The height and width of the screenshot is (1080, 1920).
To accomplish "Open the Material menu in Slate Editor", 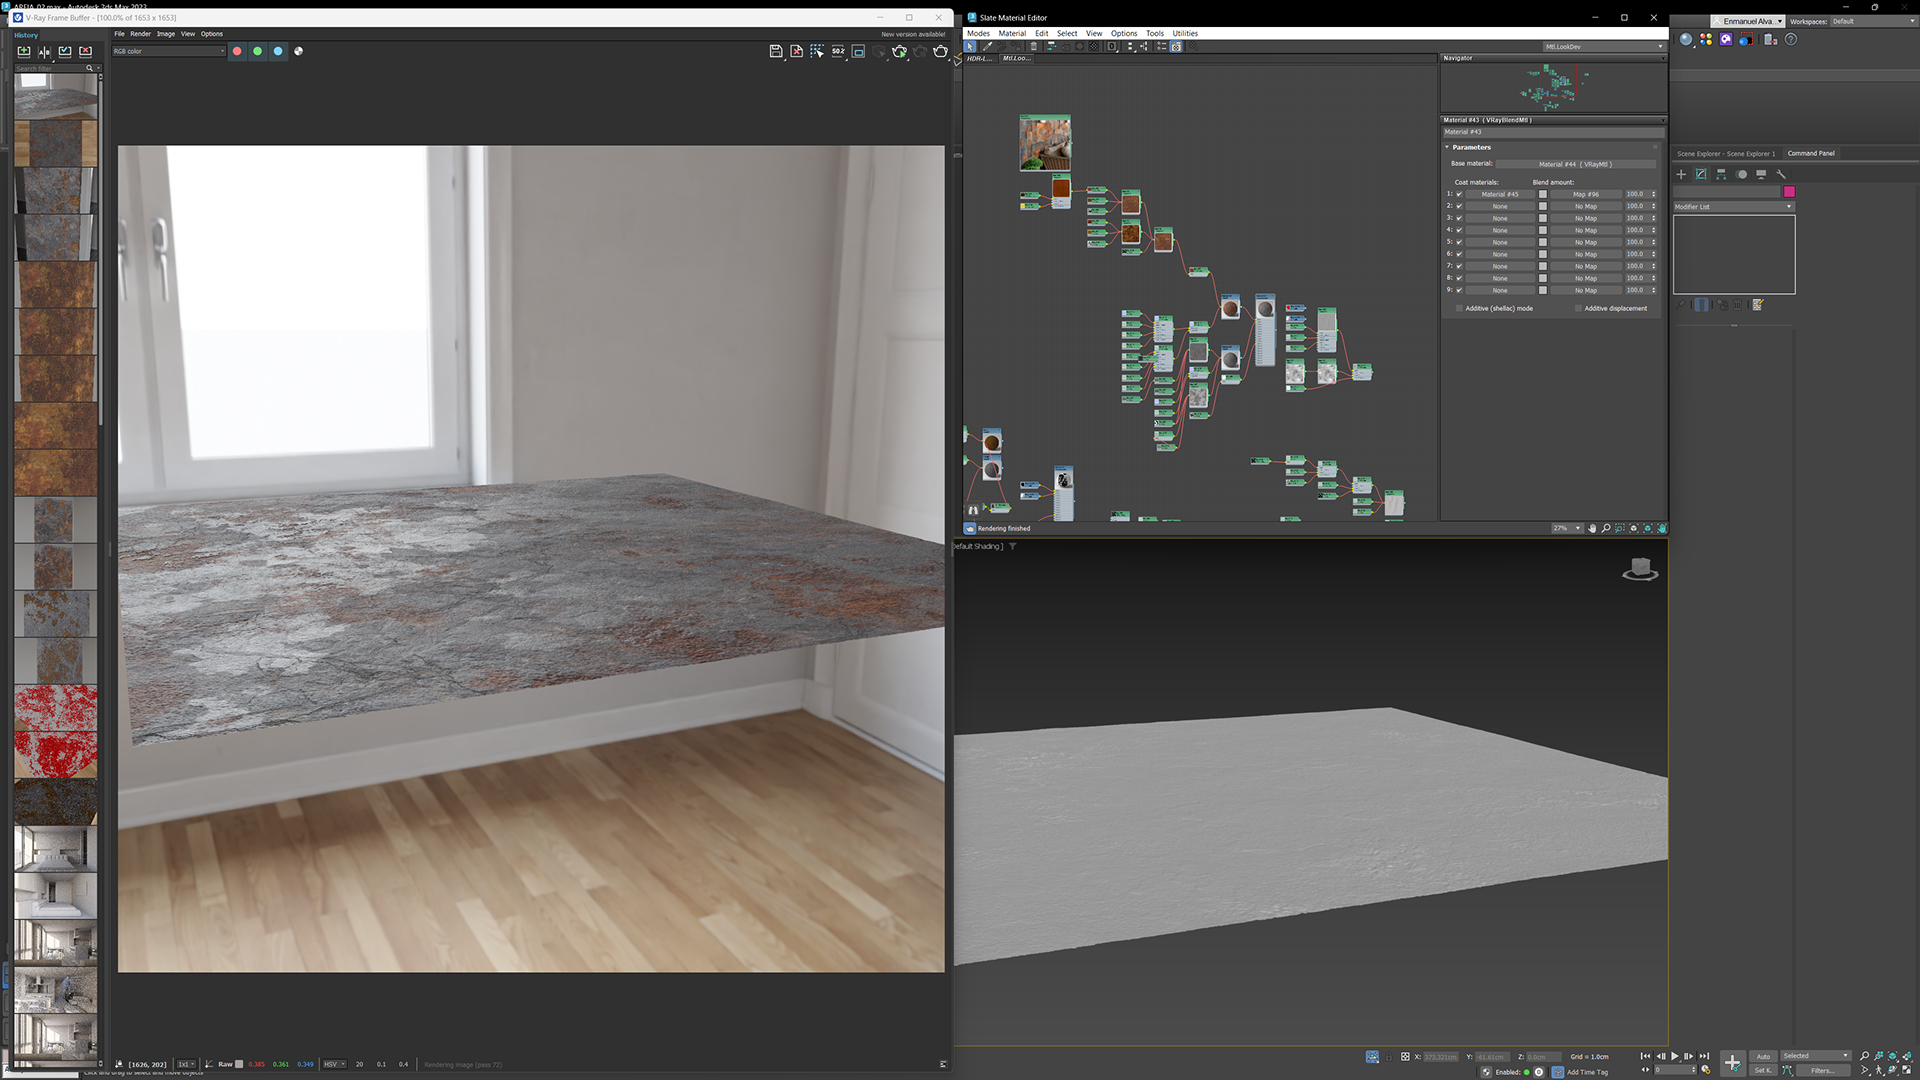I will point(1012,33).
